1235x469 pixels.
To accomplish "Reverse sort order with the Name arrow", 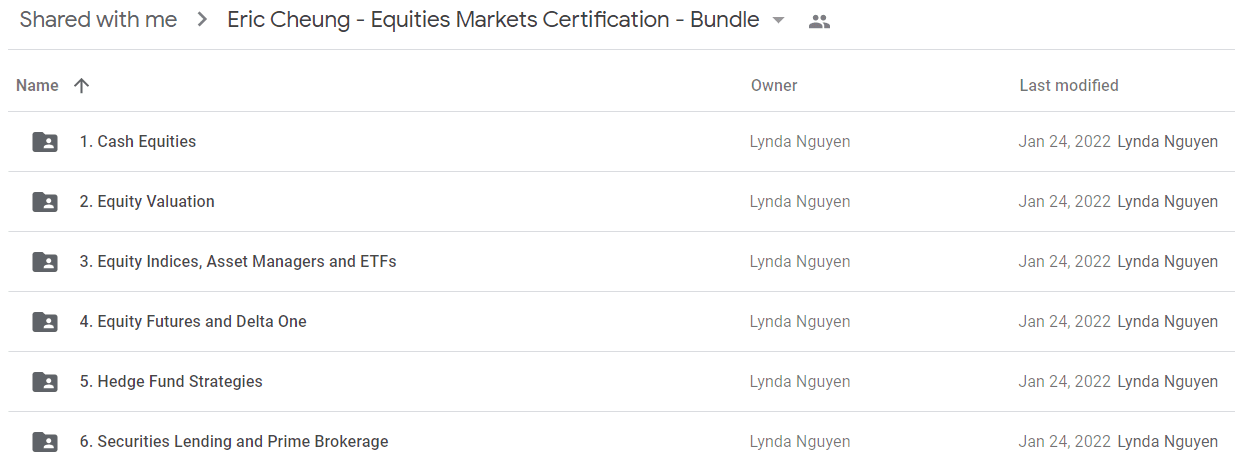I will click(82, 86).
